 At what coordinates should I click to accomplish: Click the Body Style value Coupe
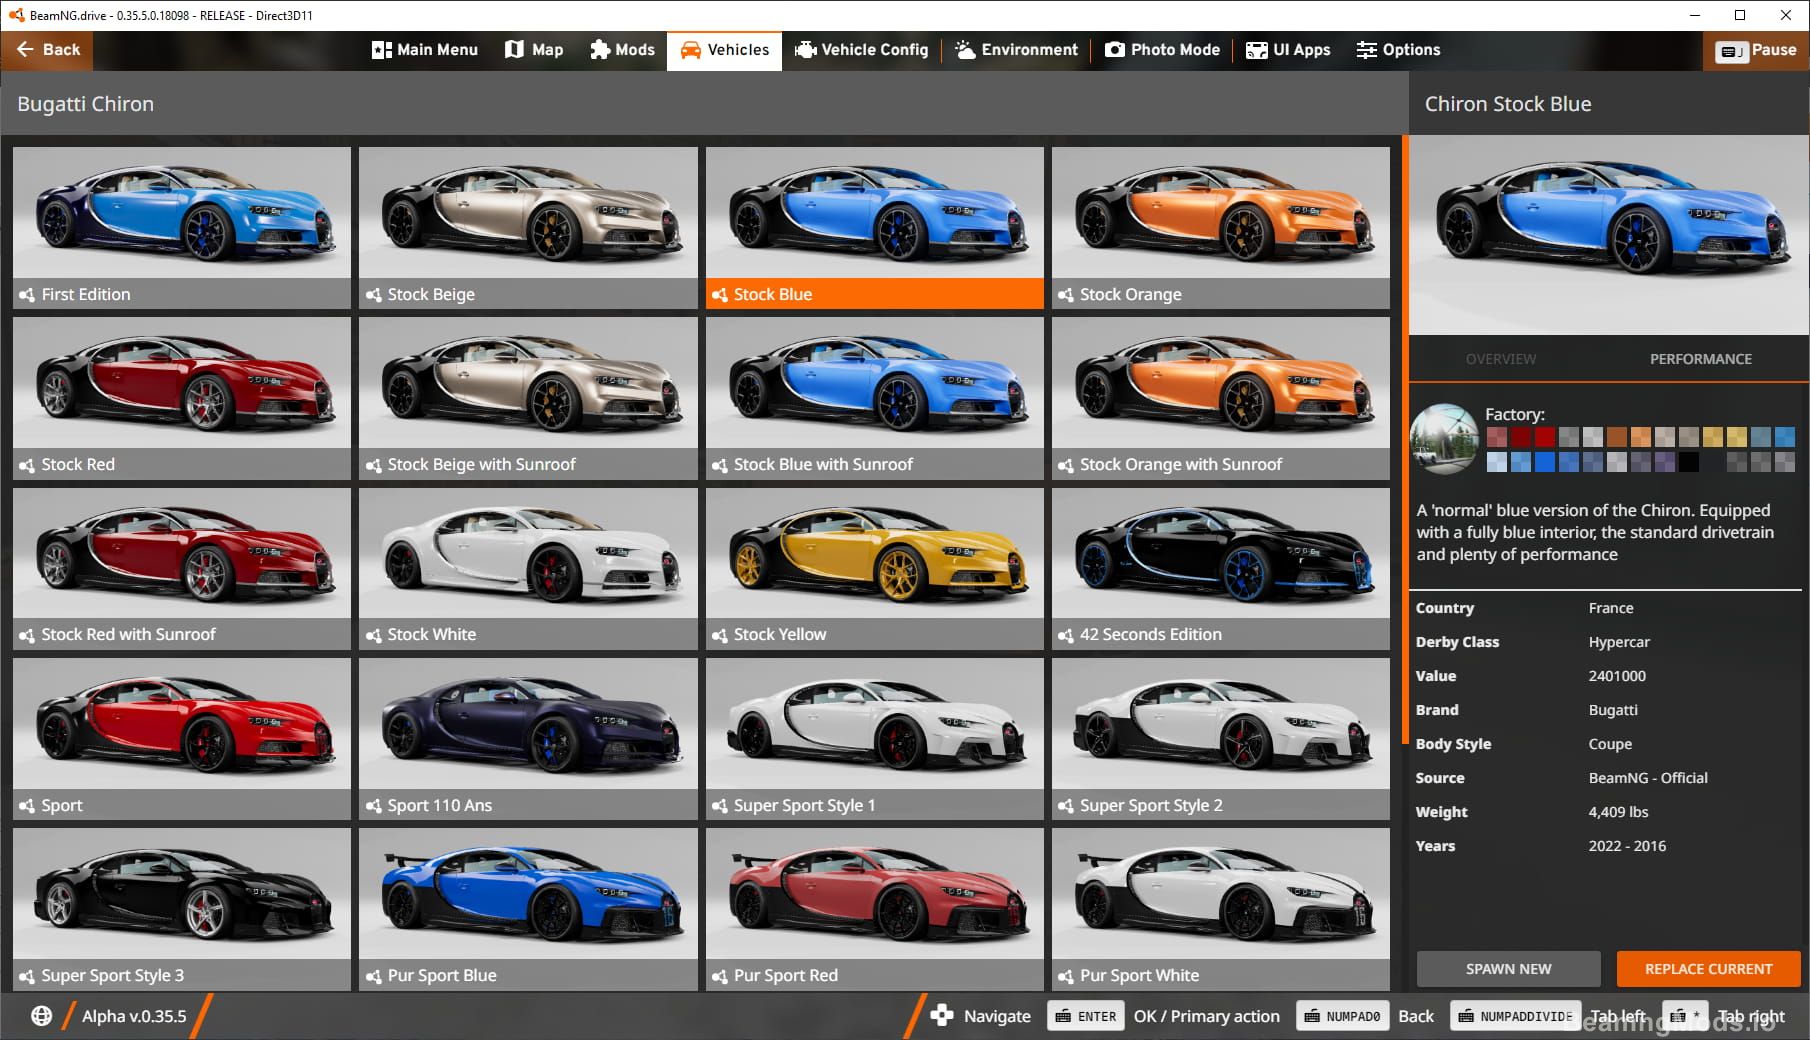[1610, 744]
